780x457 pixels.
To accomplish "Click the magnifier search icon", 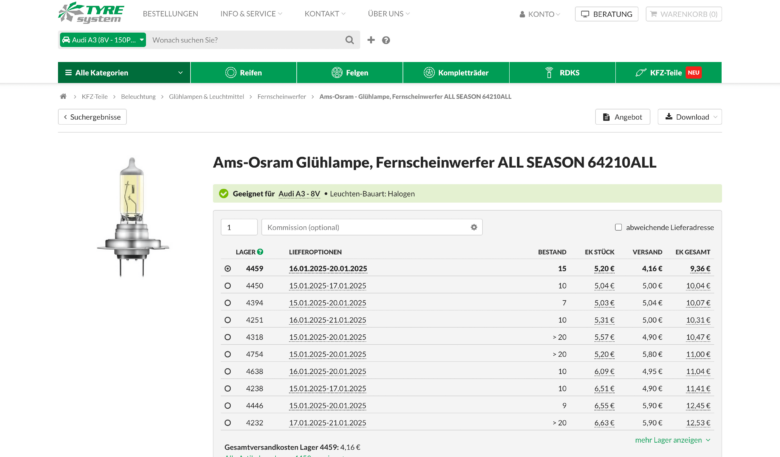I will coord(349,40).
